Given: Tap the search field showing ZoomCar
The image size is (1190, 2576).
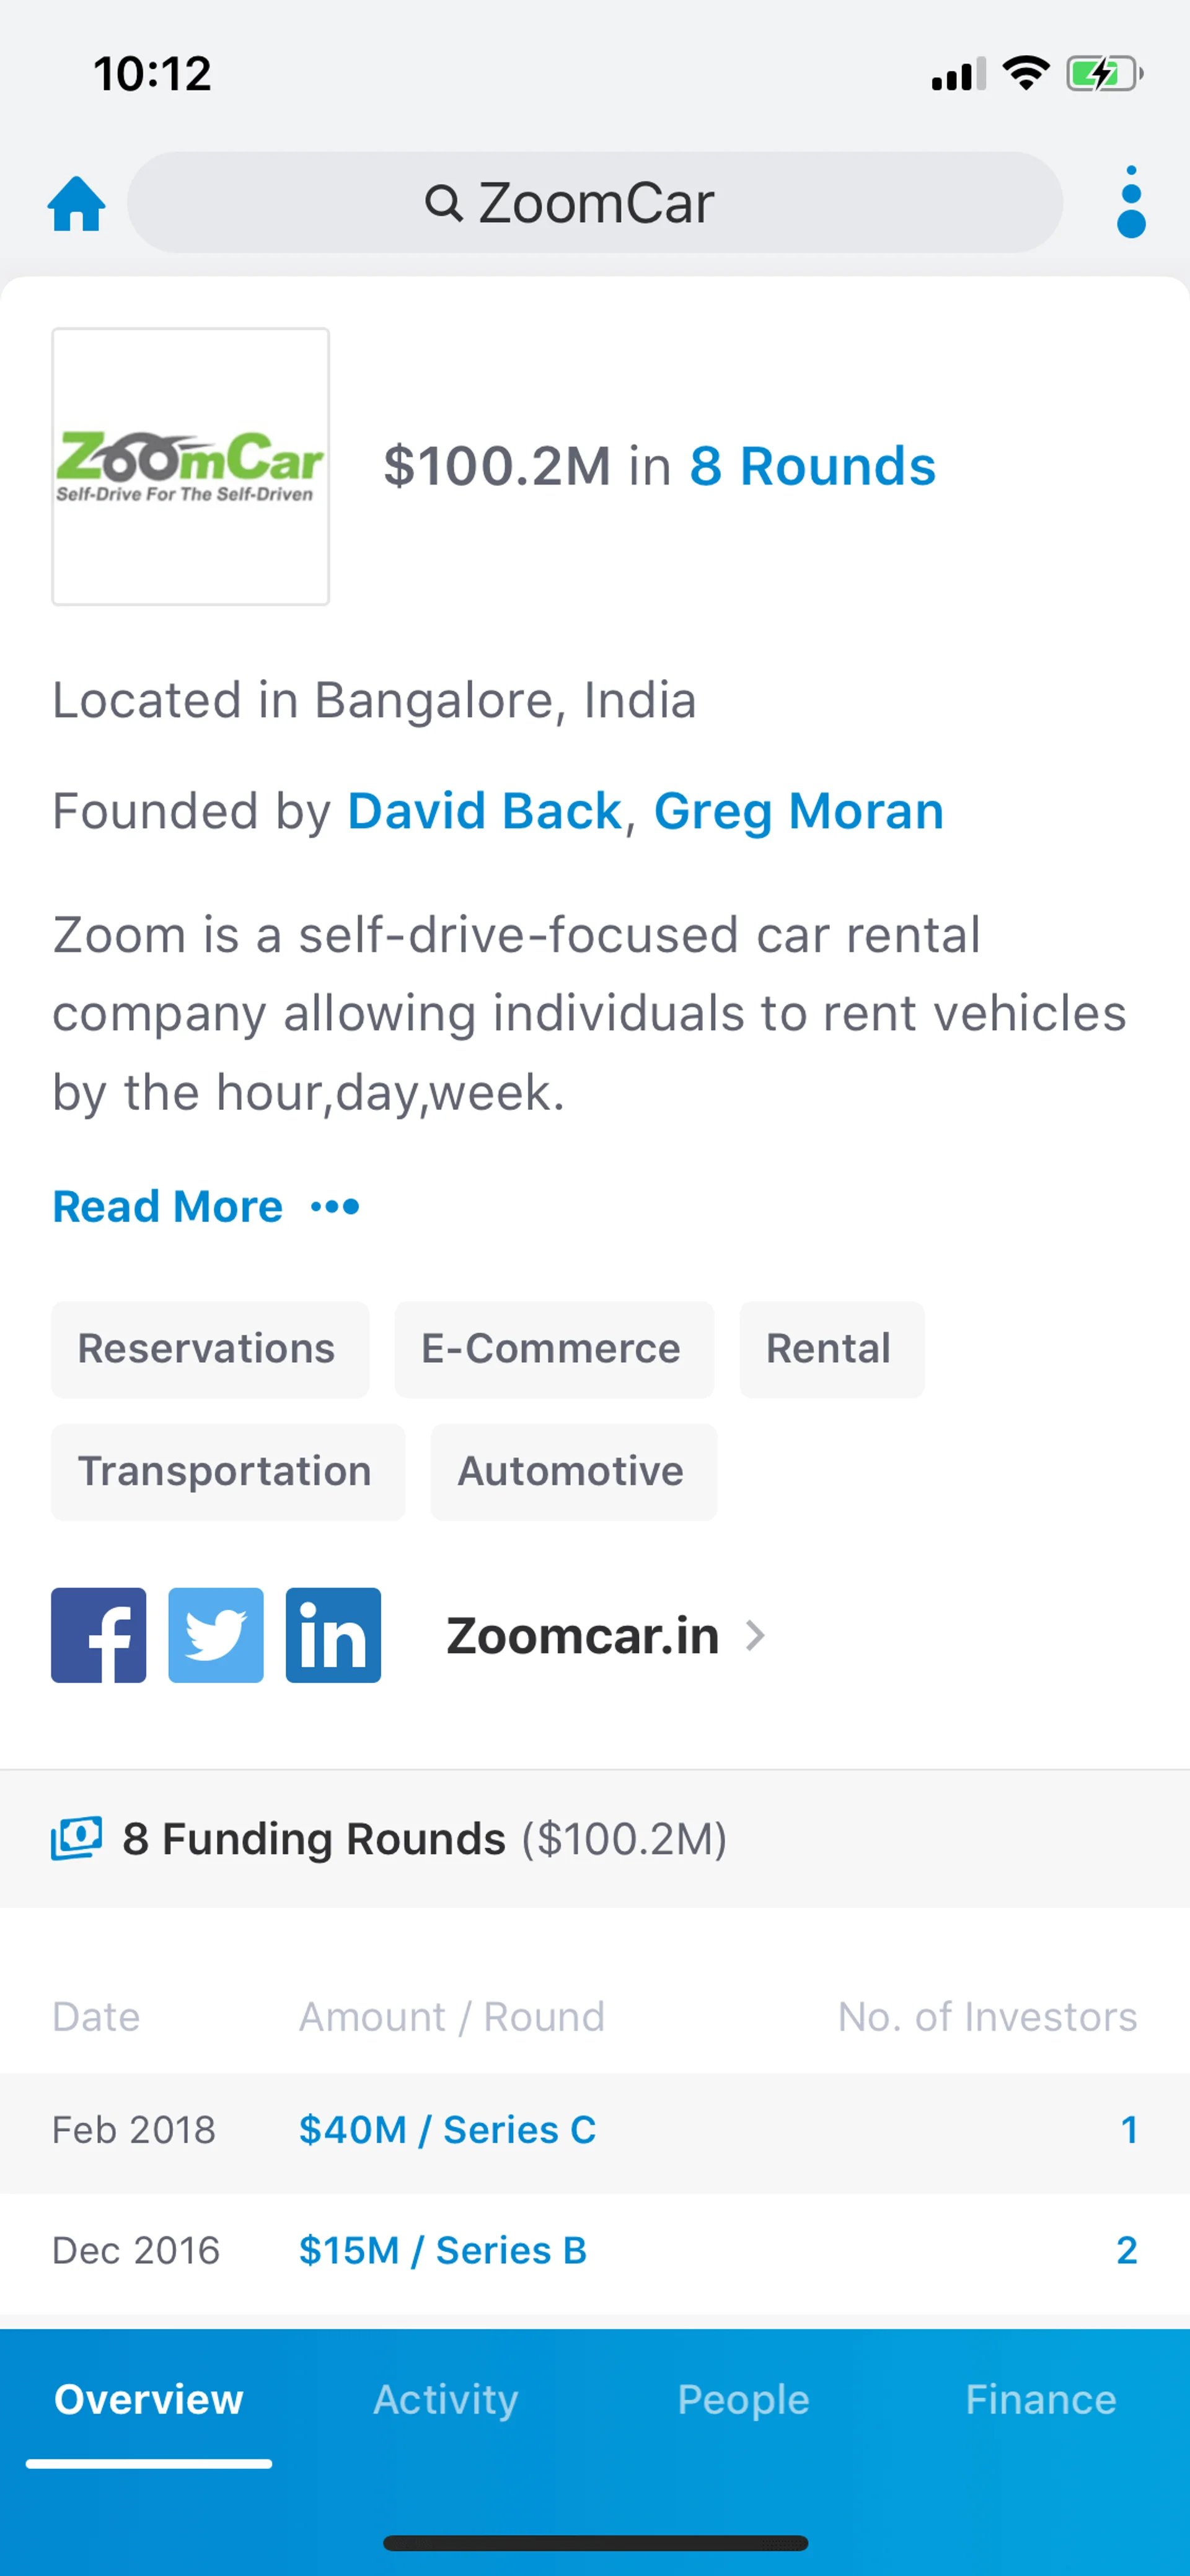Looking at the screenshot, I should click(594, 203).
